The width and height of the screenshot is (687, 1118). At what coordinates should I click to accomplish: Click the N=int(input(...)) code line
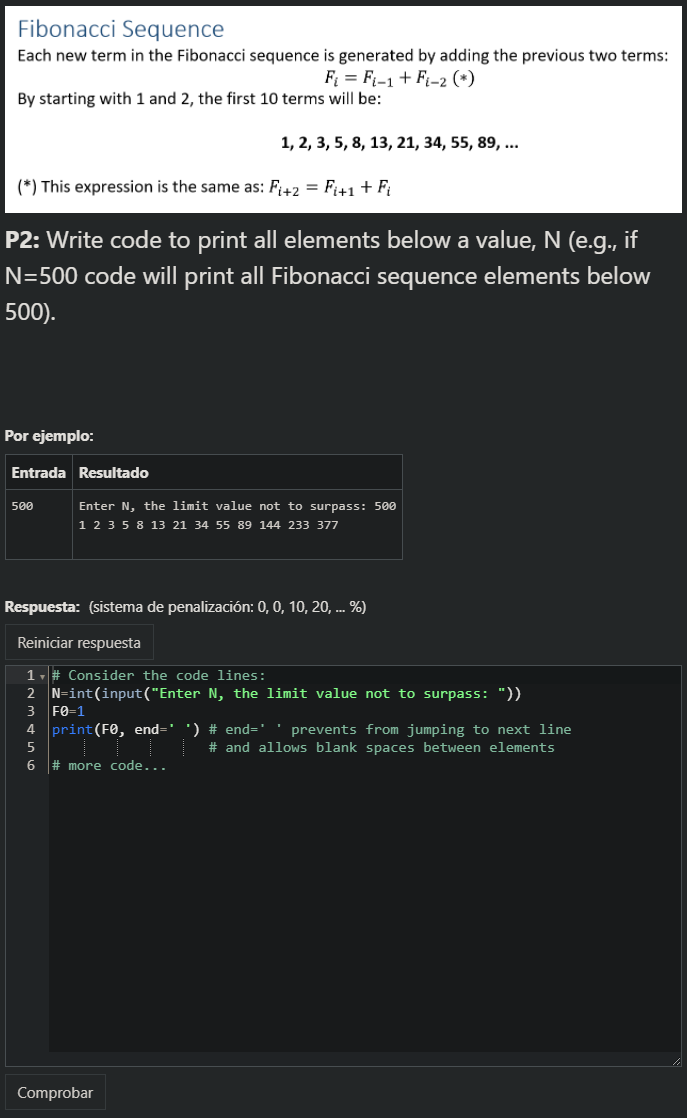click(286, 693)
